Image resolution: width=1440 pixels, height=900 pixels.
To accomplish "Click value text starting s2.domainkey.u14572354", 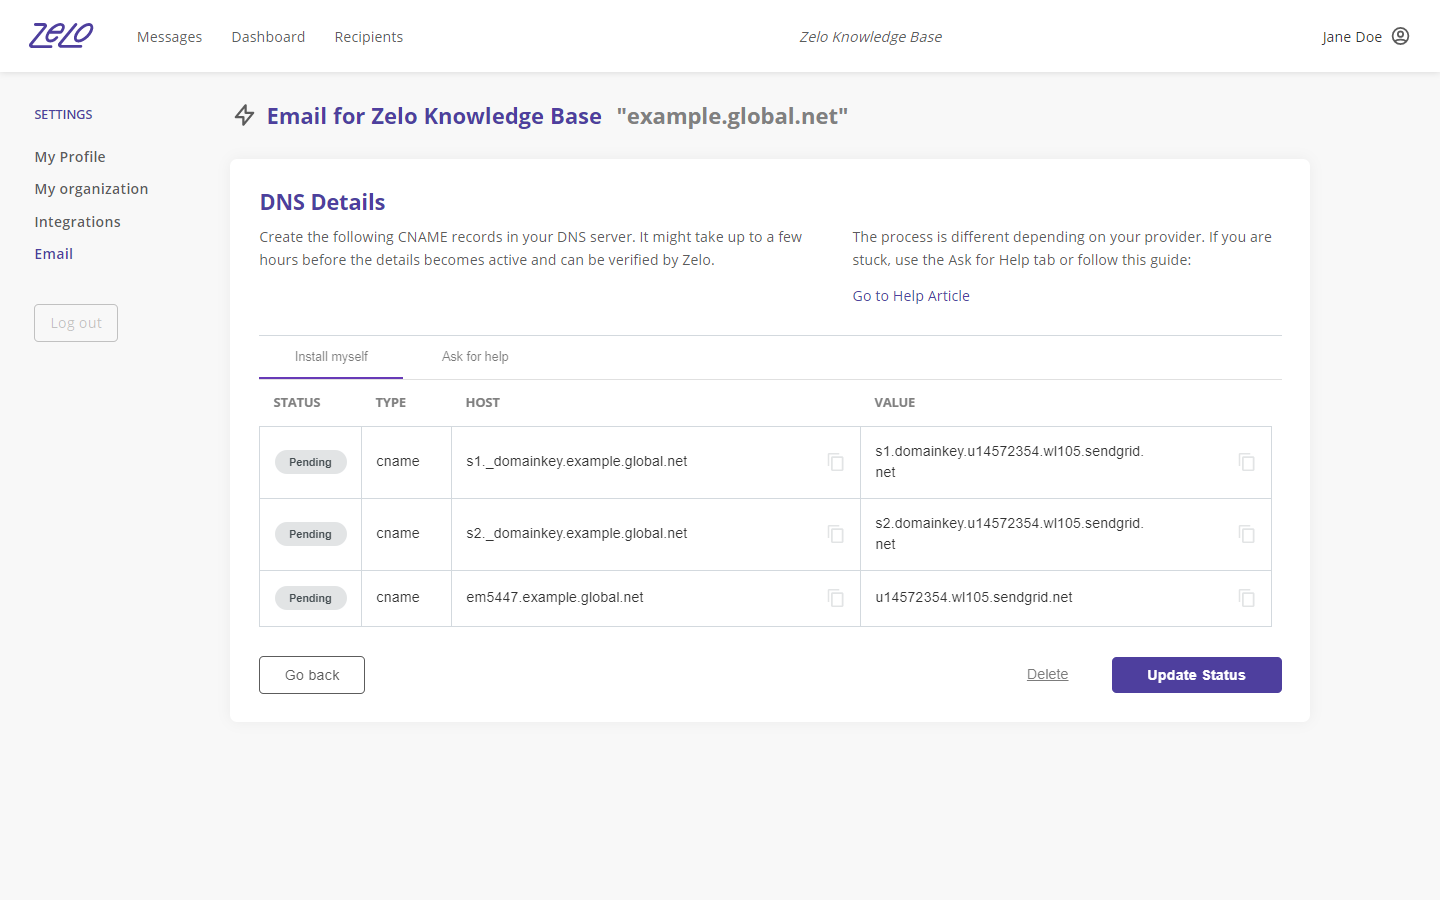I will pyautogui.click(x=1009, y=534).
